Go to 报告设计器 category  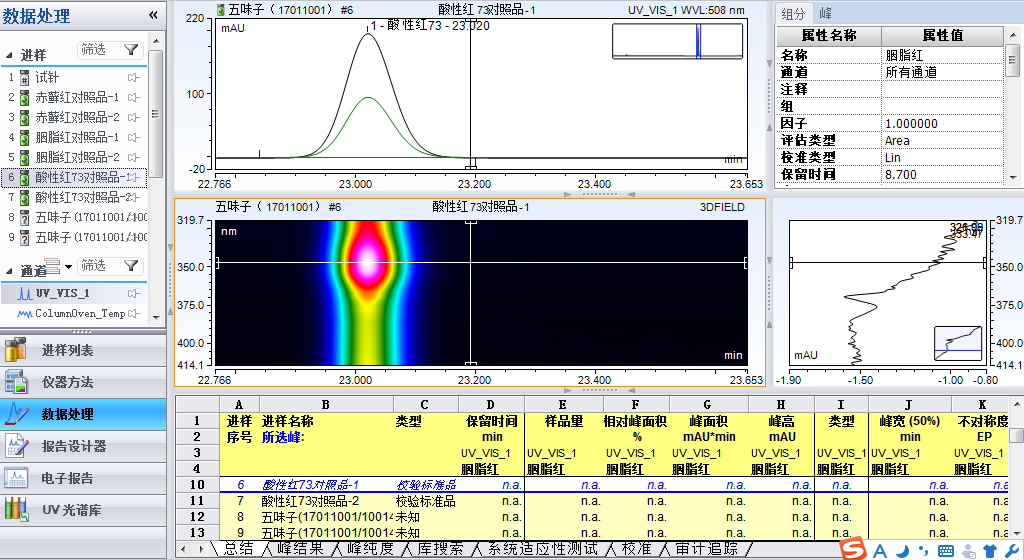pyautogui.click(x=84, y=446)
